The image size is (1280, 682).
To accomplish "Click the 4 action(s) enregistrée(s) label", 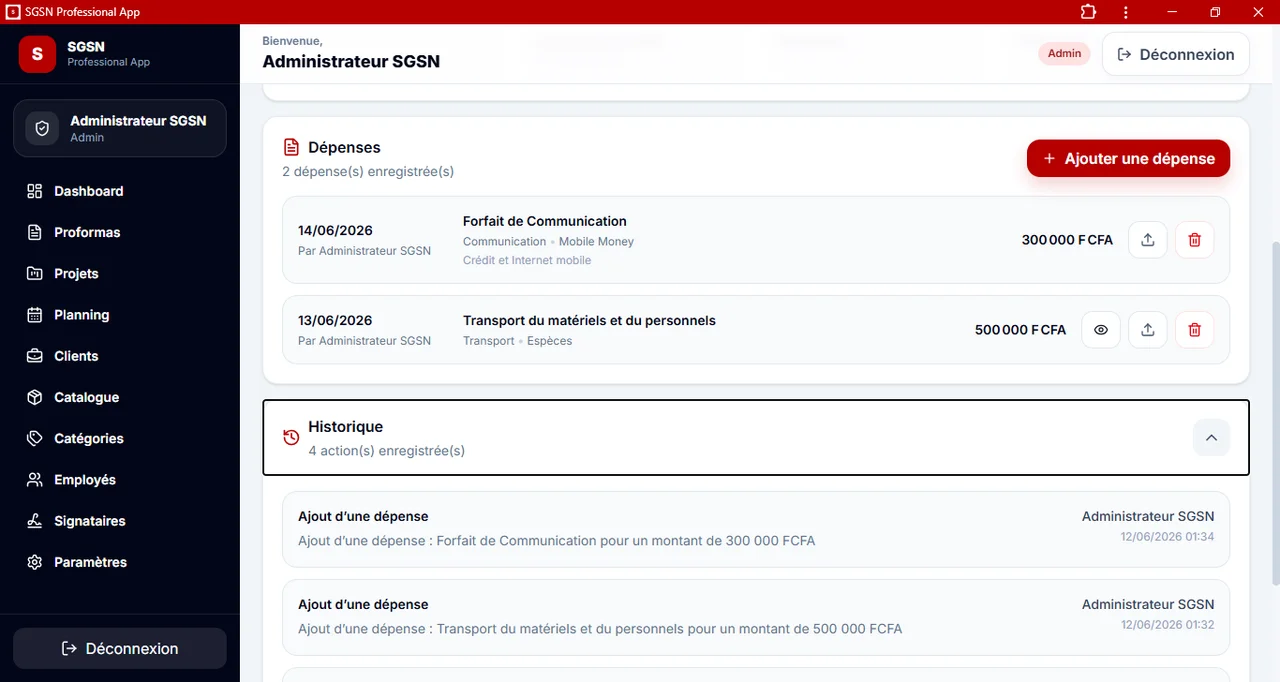I will point(386,451).
